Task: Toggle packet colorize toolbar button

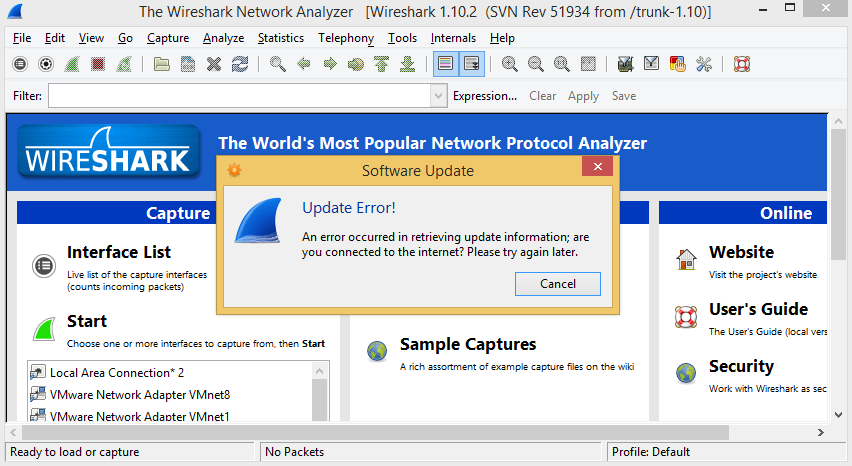Action: click(446, 64)
